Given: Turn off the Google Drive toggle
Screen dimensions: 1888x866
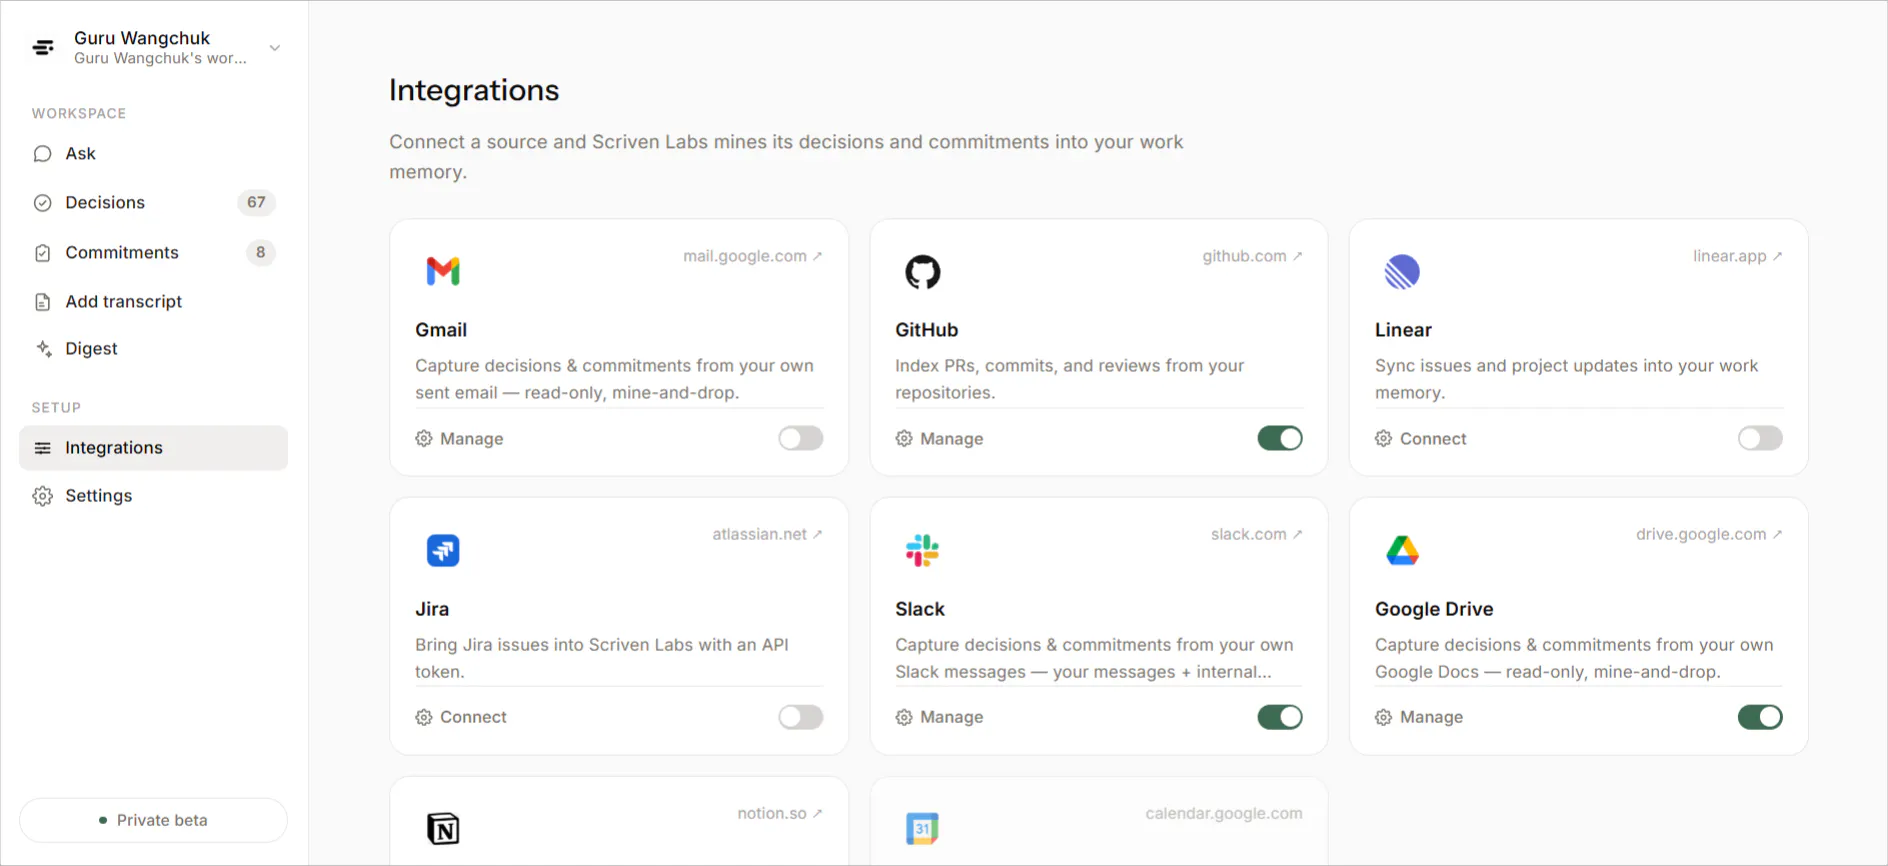Looking at the screenshot, I should pos(1760,717).
